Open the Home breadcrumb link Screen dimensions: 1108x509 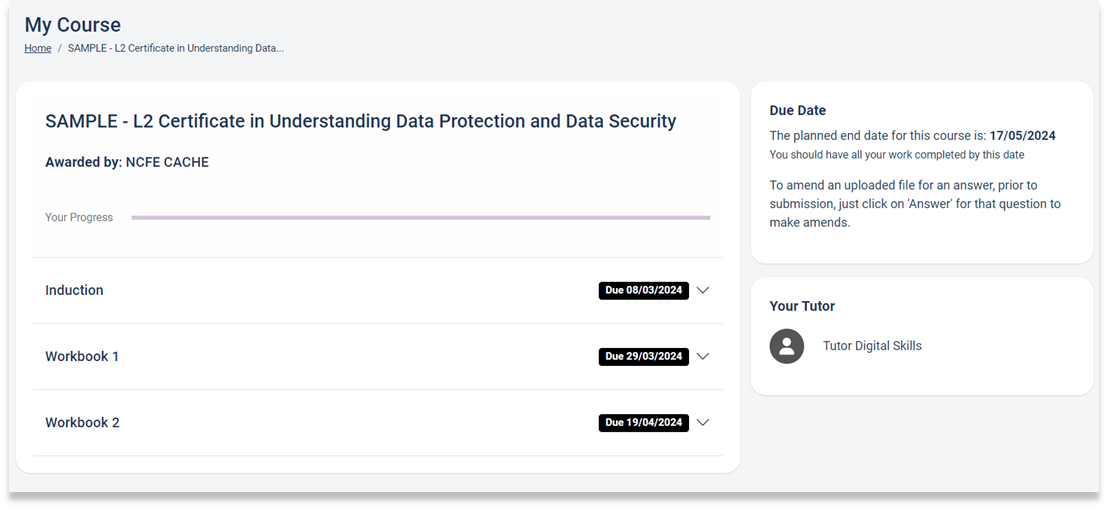pos(37,49)
